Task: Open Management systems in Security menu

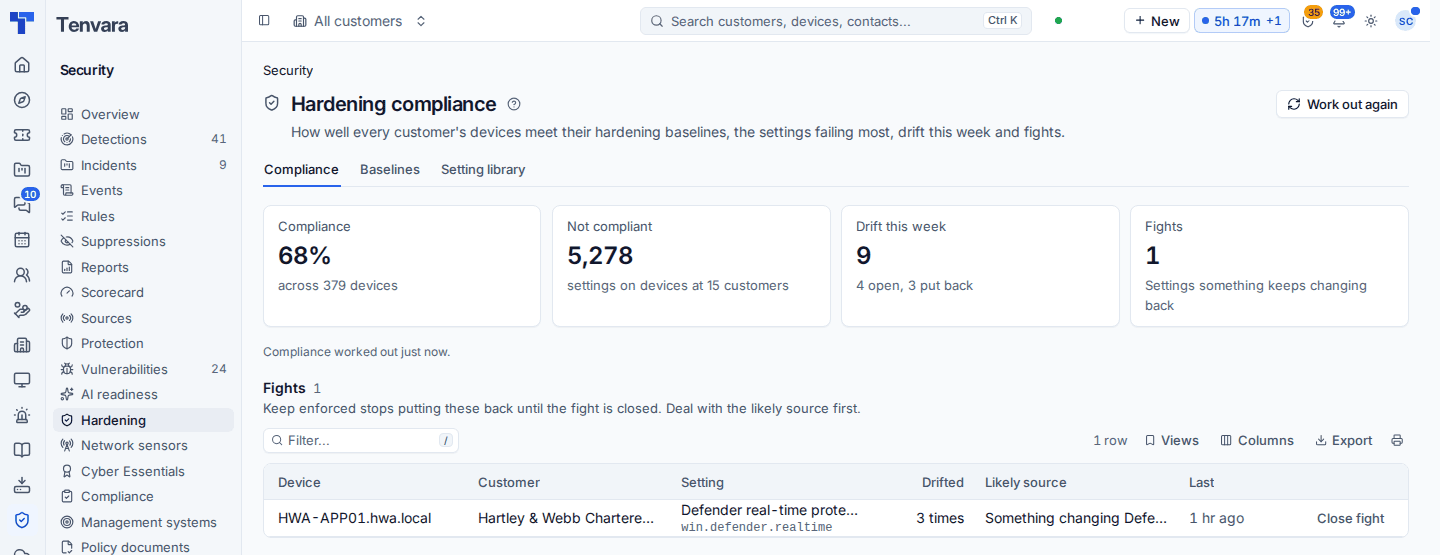Action: tap(143, 522)
